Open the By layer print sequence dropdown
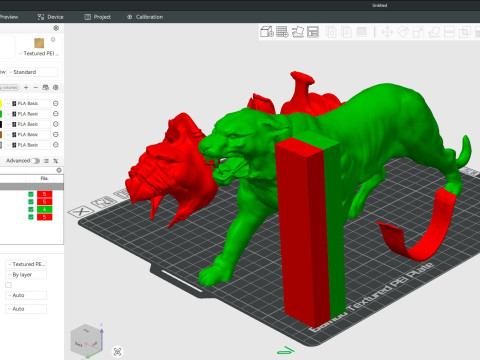Viewport: 480px width, 360px height. (x=26, y=275)
